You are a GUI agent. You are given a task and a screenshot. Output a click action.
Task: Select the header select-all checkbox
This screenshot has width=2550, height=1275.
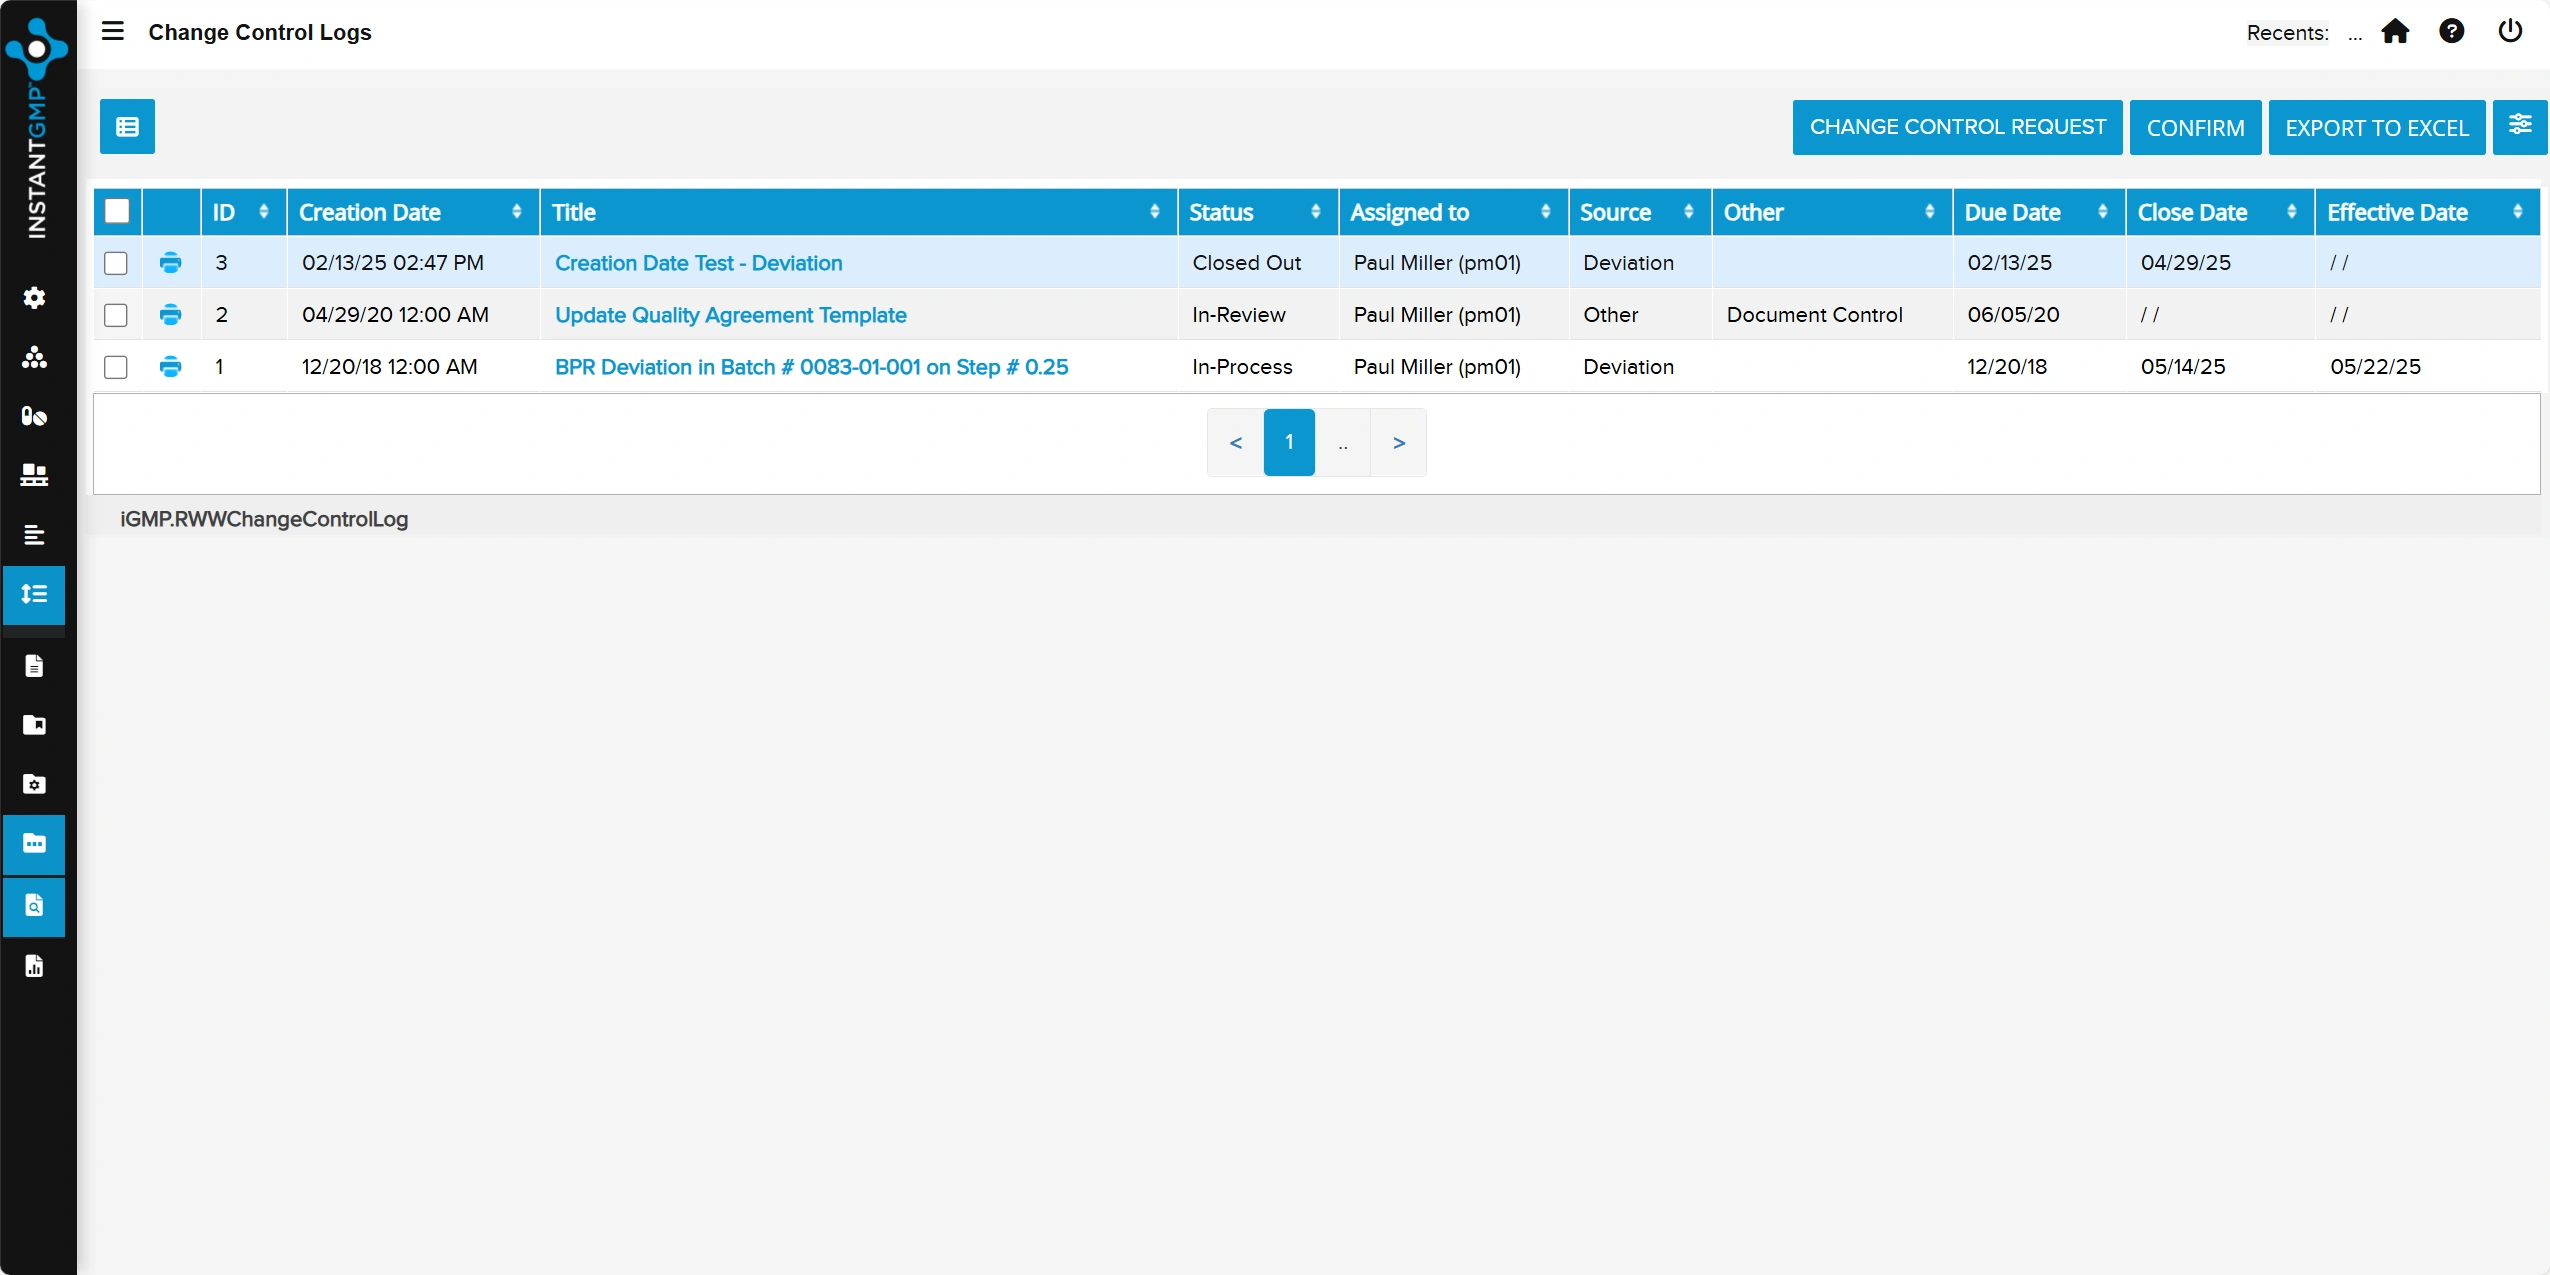tap(117, 211)
